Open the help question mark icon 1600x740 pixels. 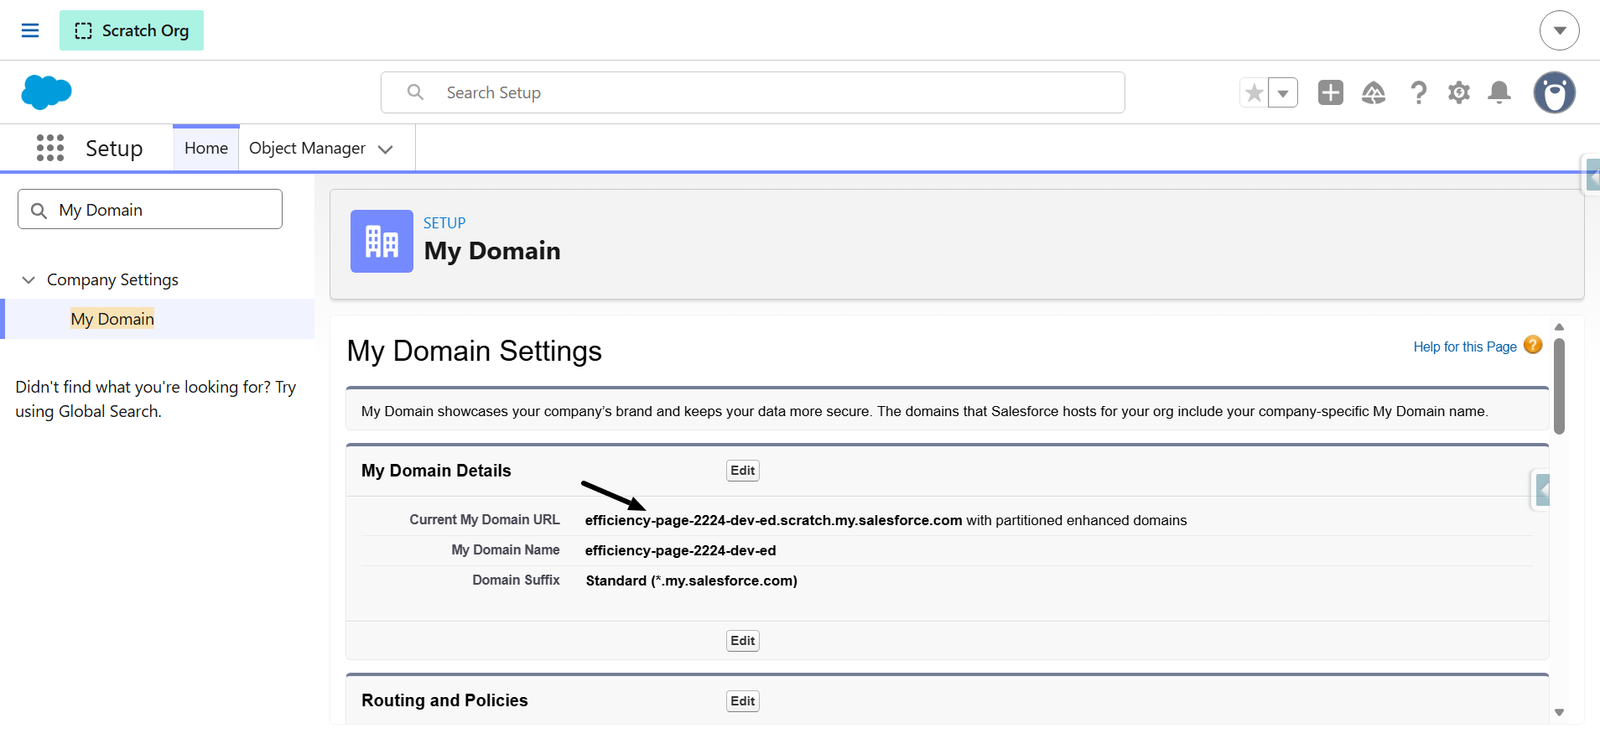[x=1418, y=93]
